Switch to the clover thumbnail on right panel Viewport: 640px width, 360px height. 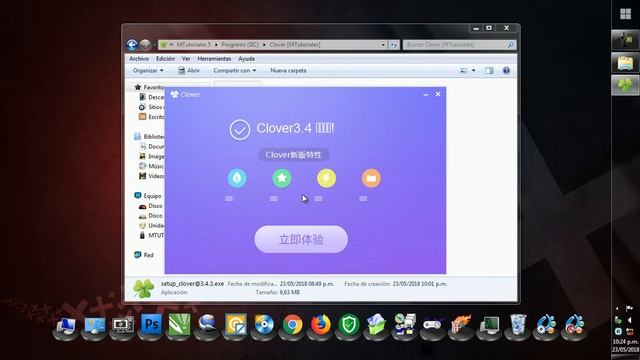(x=625, y=85)
